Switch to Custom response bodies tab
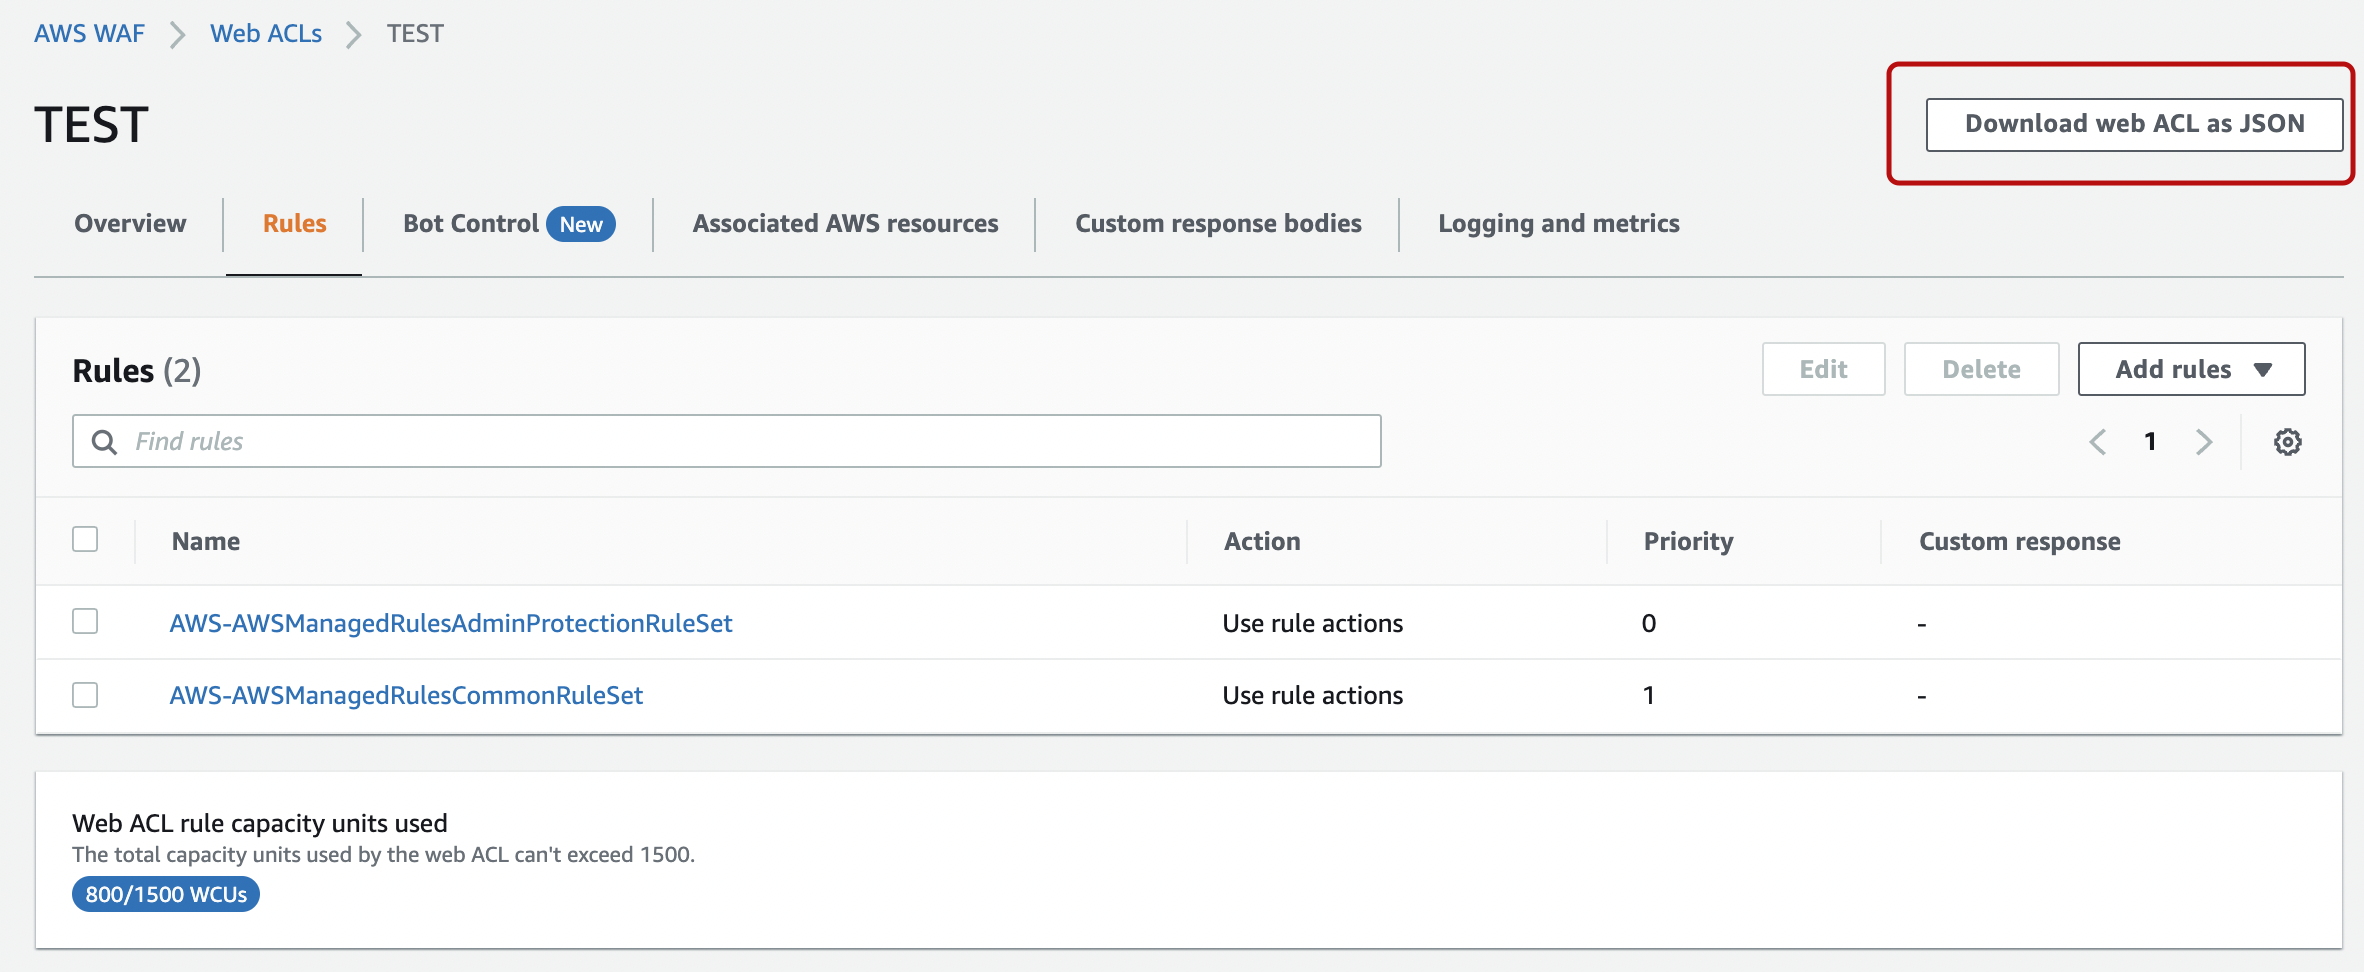The width and height of the screenshot is (2364, 972). [1218, 223]
